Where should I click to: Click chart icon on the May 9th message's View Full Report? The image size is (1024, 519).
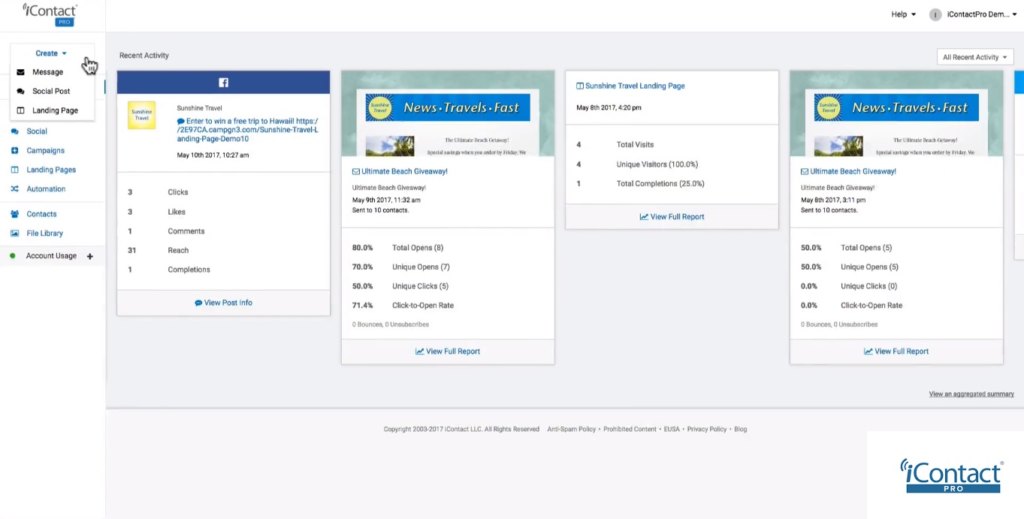click(x=419, y=351)
